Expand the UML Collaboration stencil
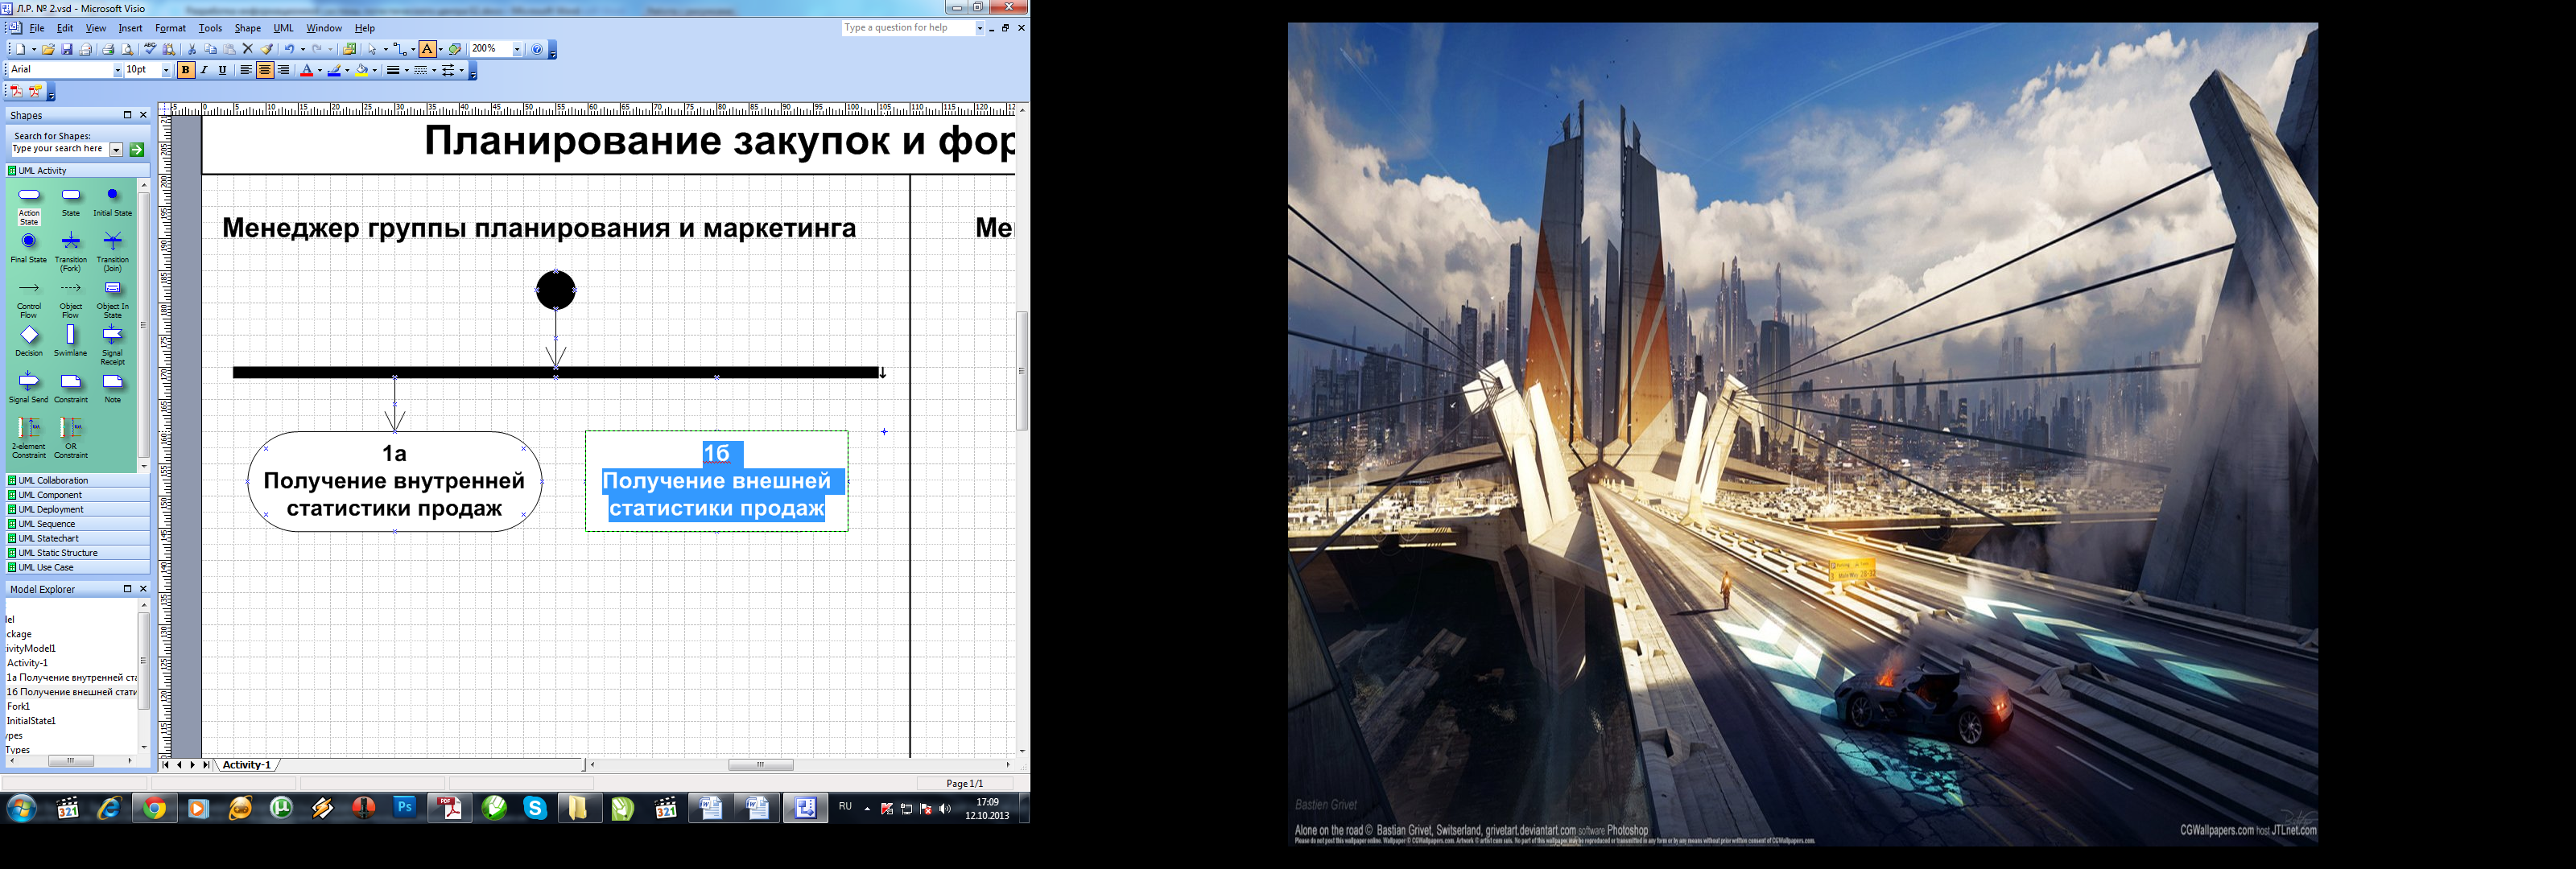 [78, 480]
